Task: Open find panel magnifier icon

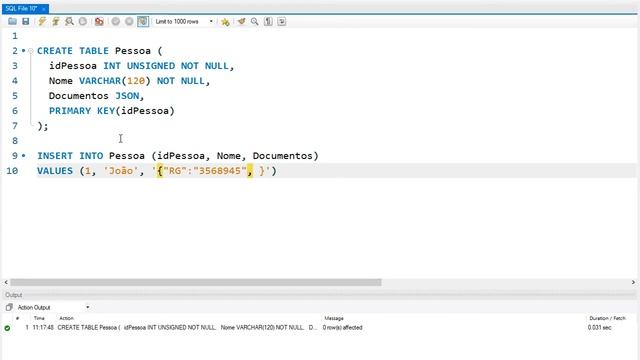Action: [255, 21]
